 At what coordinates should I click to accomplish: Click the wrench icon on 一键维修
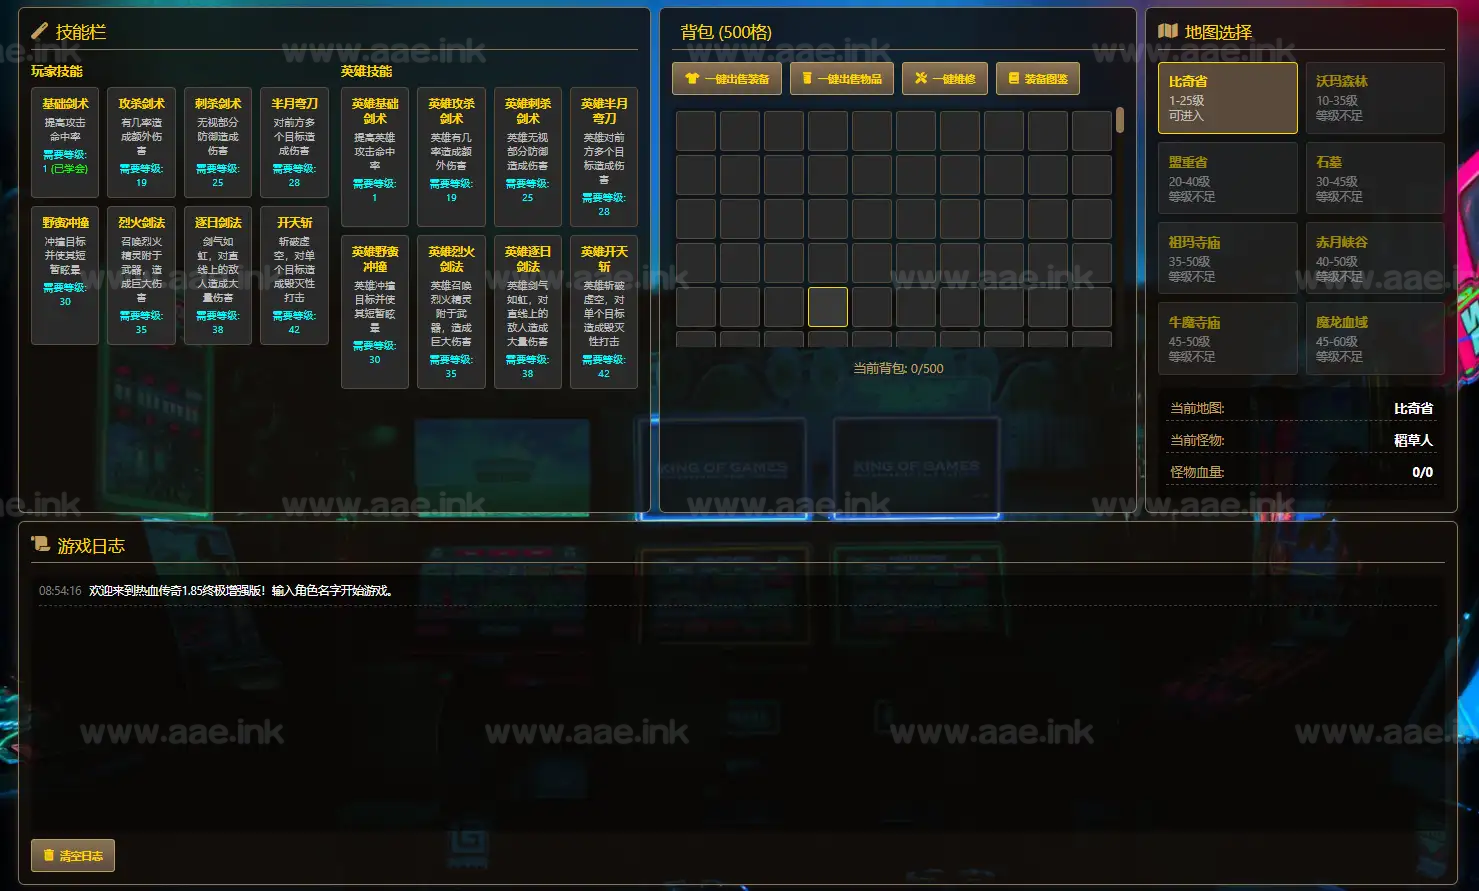tap(921, 79)
